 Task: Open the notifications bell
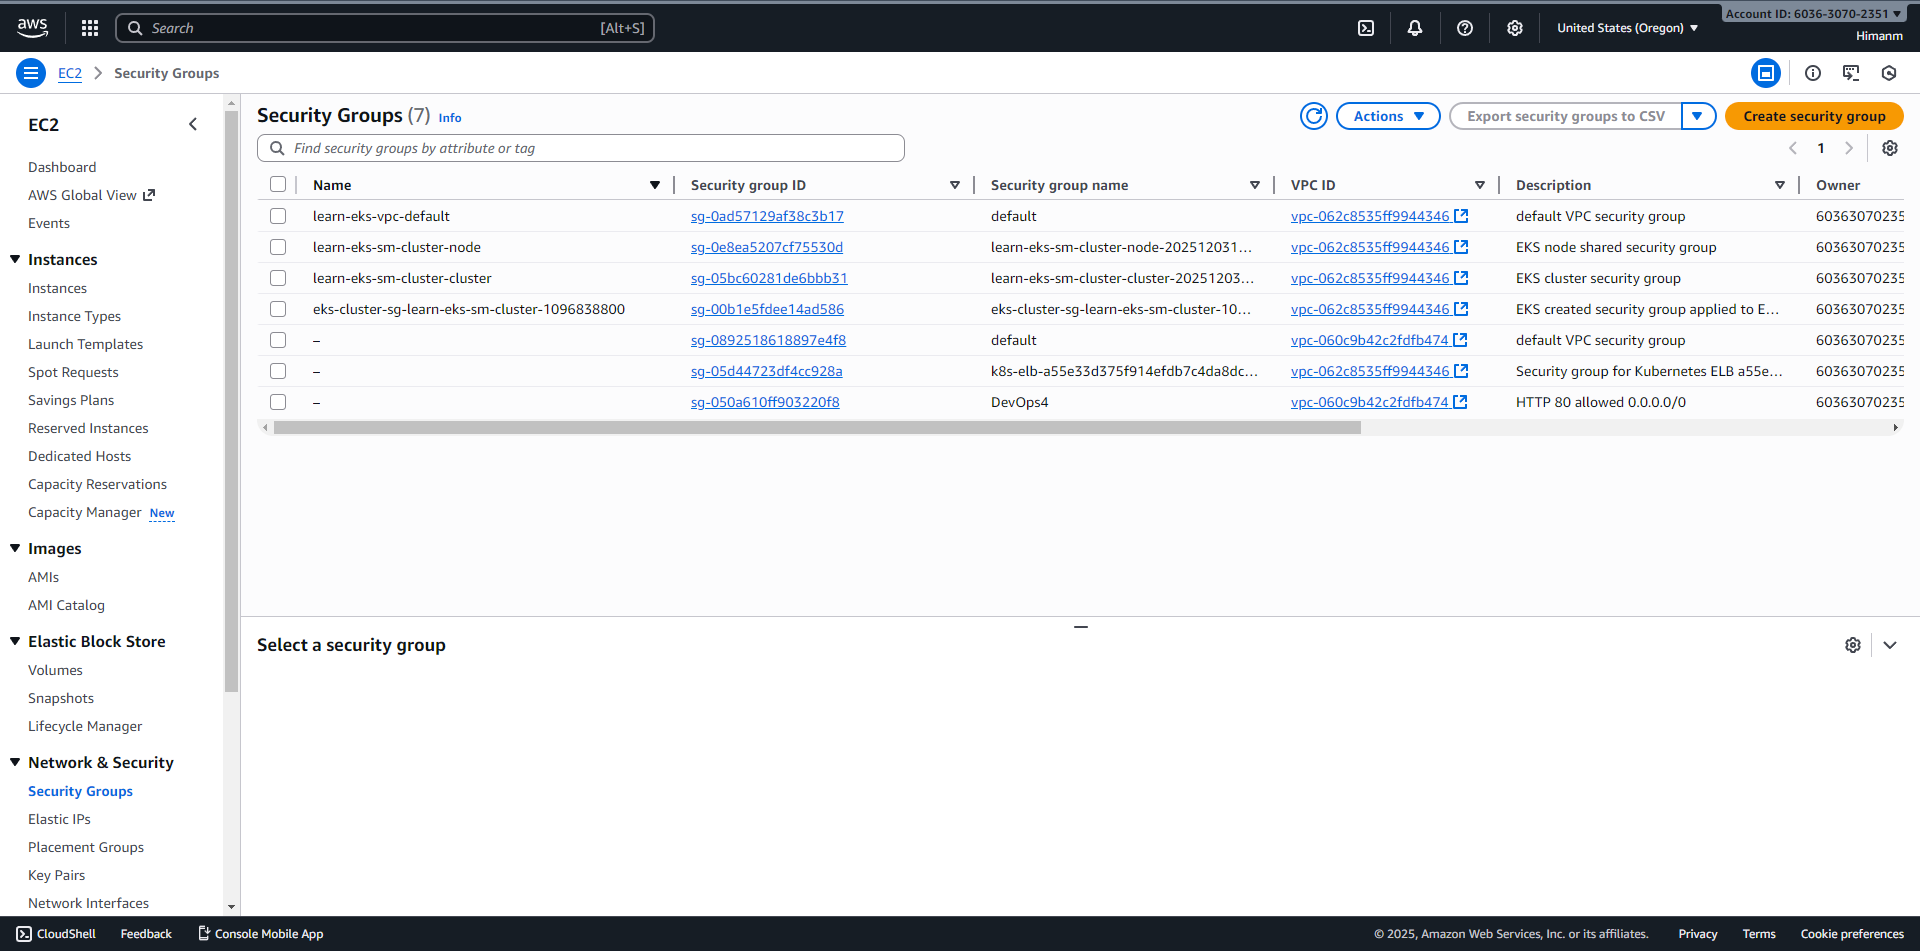1415,28
